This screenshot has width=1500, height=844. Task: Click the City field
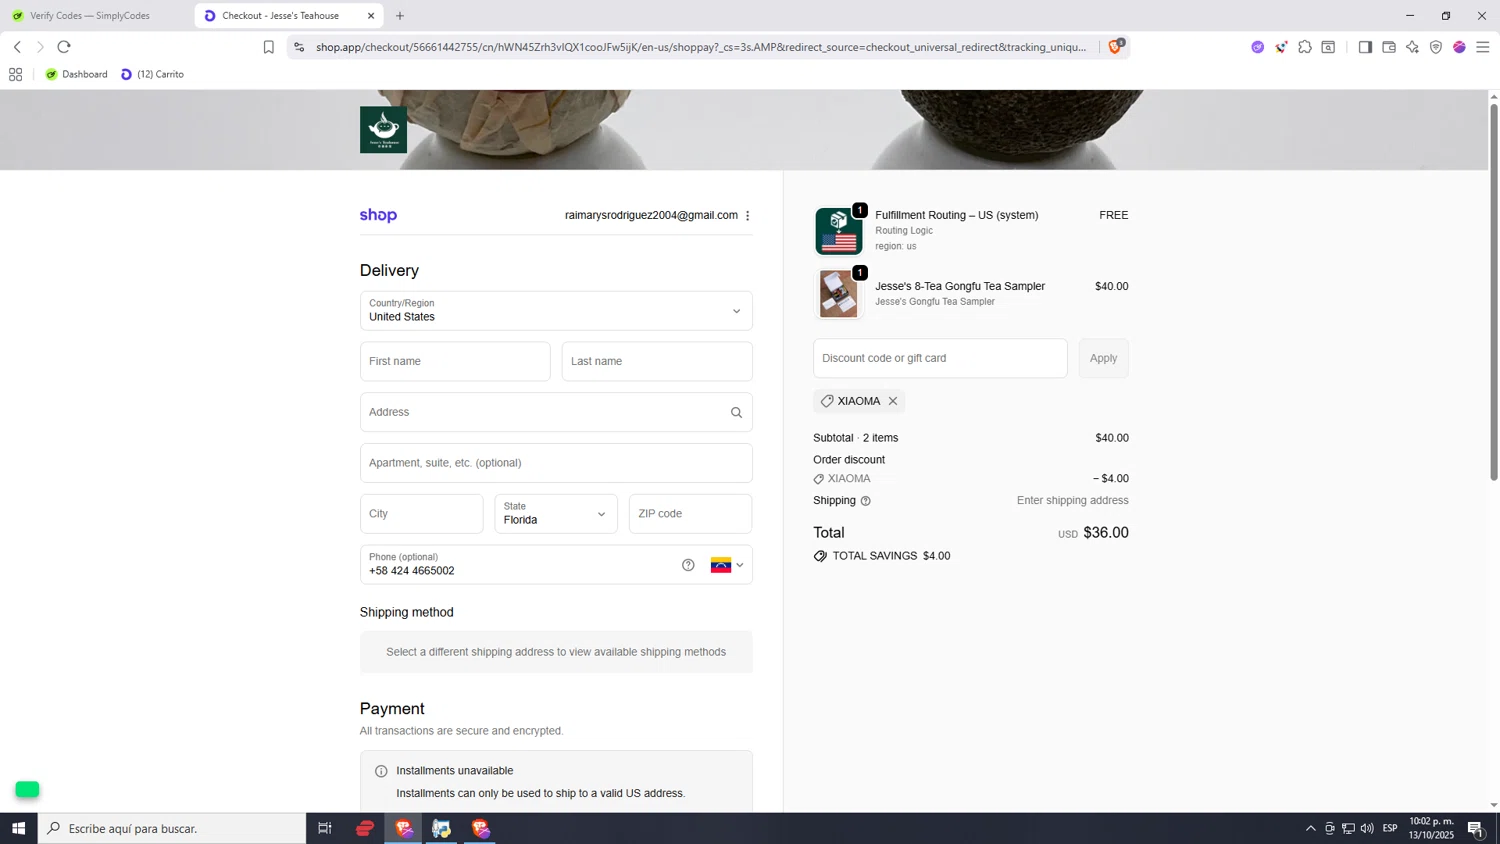[422, 514]
